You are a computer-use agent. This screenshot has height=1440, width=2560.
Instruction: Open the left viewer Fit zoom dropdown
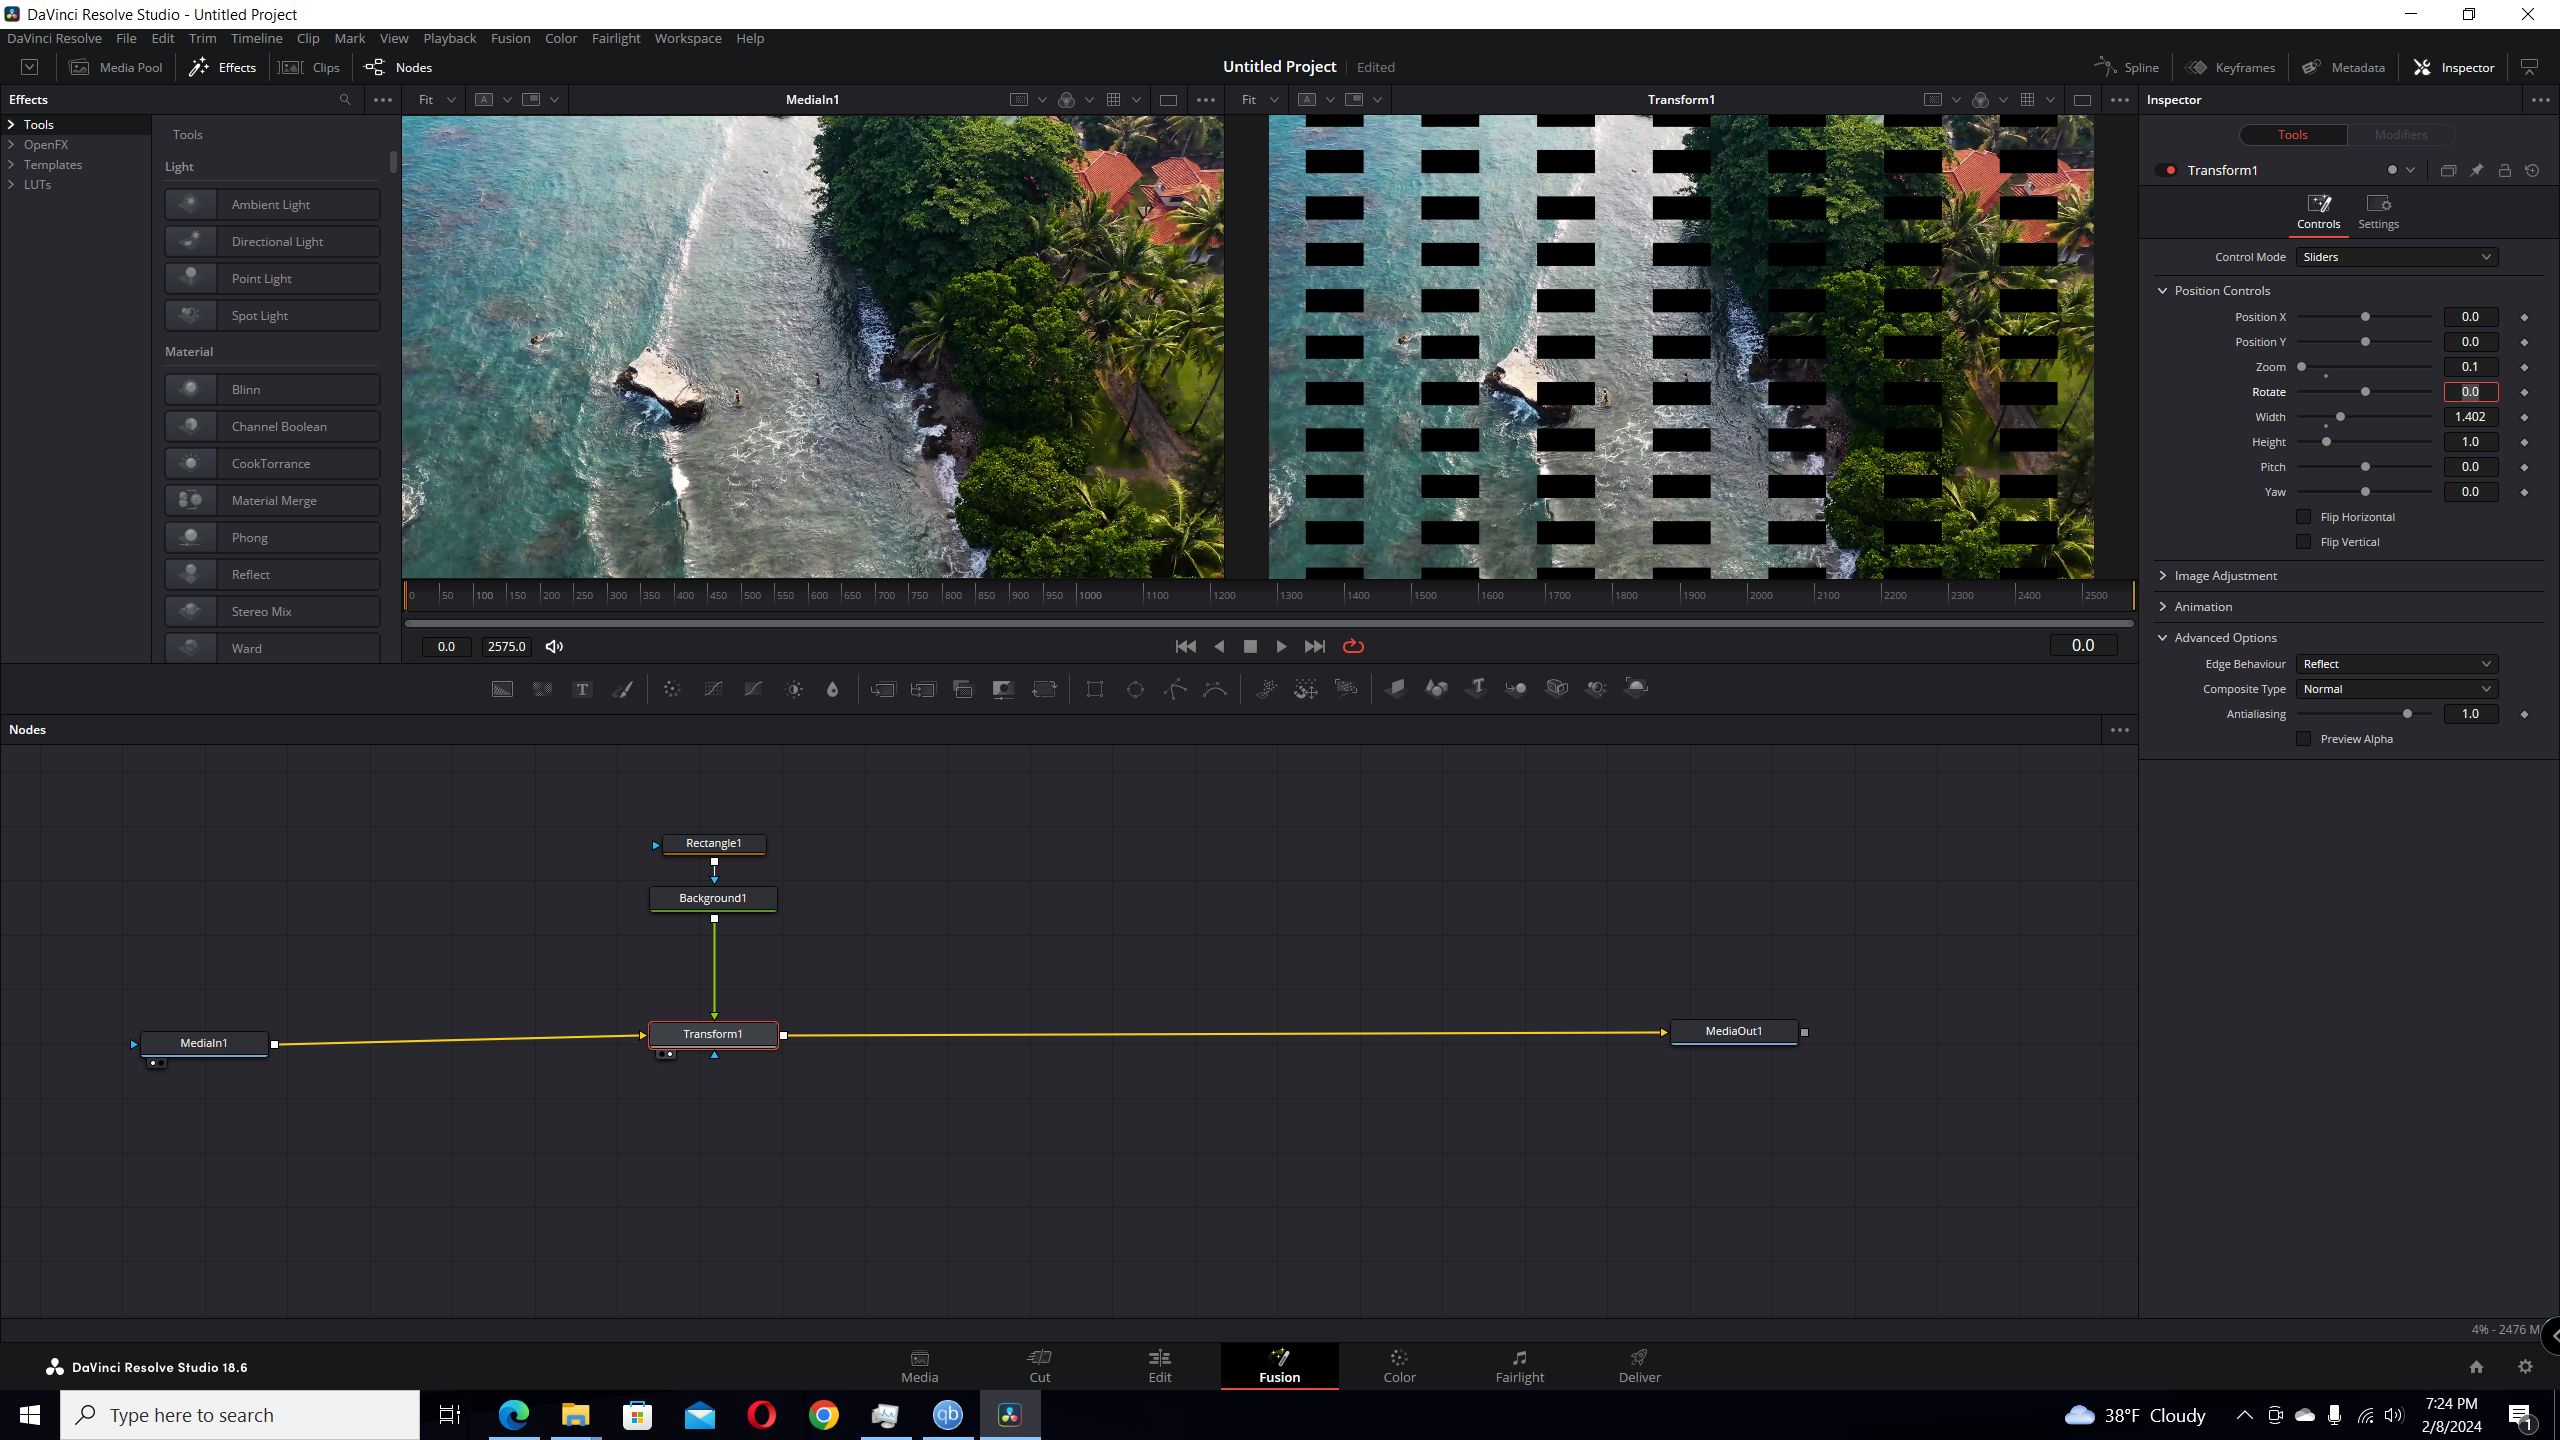pos(437,100)
